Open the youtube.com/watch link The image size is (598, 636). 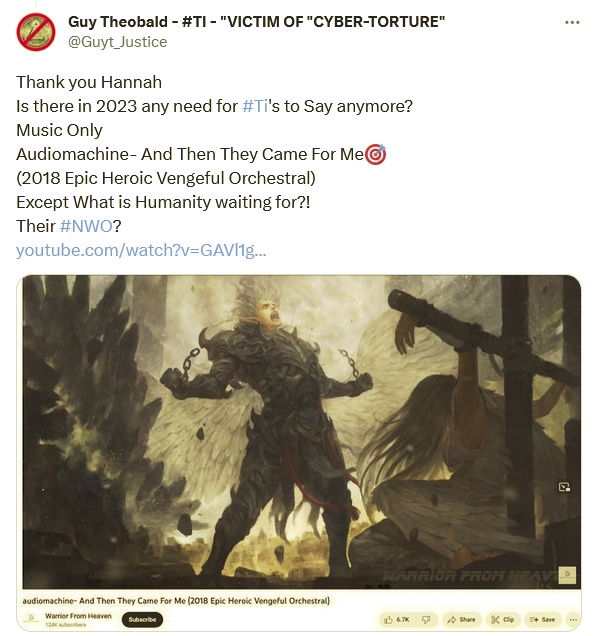141,250
